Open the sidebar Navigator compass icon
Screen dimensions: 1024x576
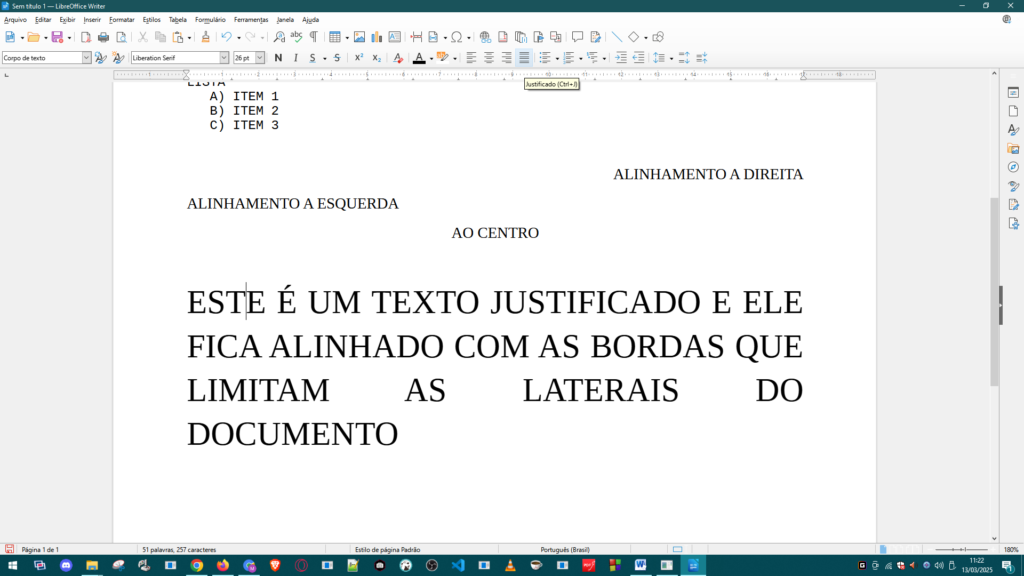(1013, 167)
